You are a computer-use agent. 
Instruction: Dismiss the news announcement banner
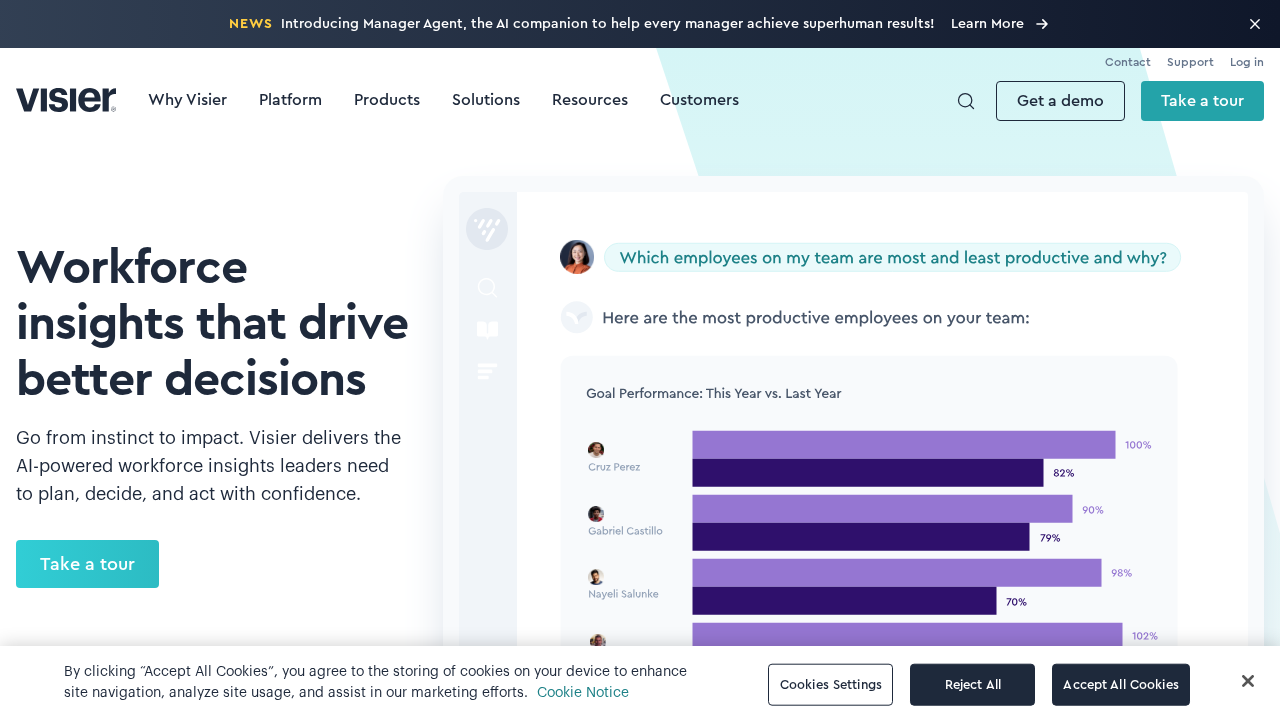coord(1254,24)
